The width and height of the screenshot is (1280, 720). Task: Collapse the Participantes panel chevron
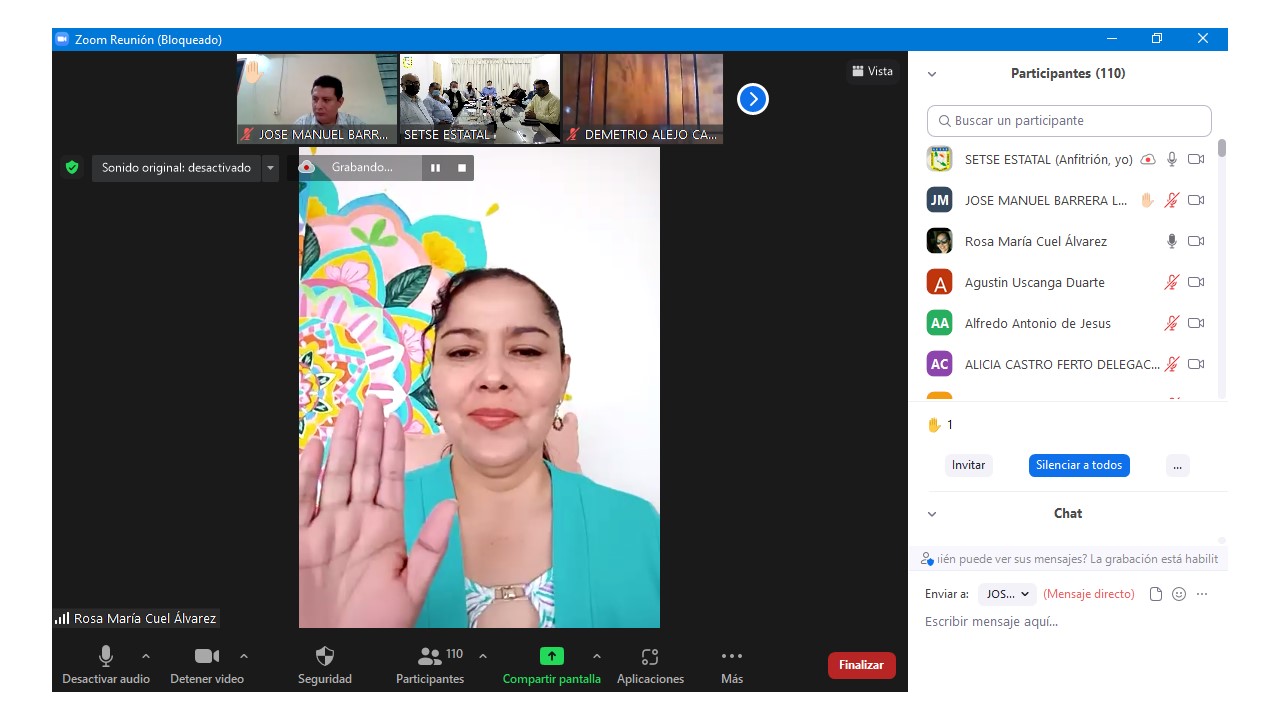point(932,74)
